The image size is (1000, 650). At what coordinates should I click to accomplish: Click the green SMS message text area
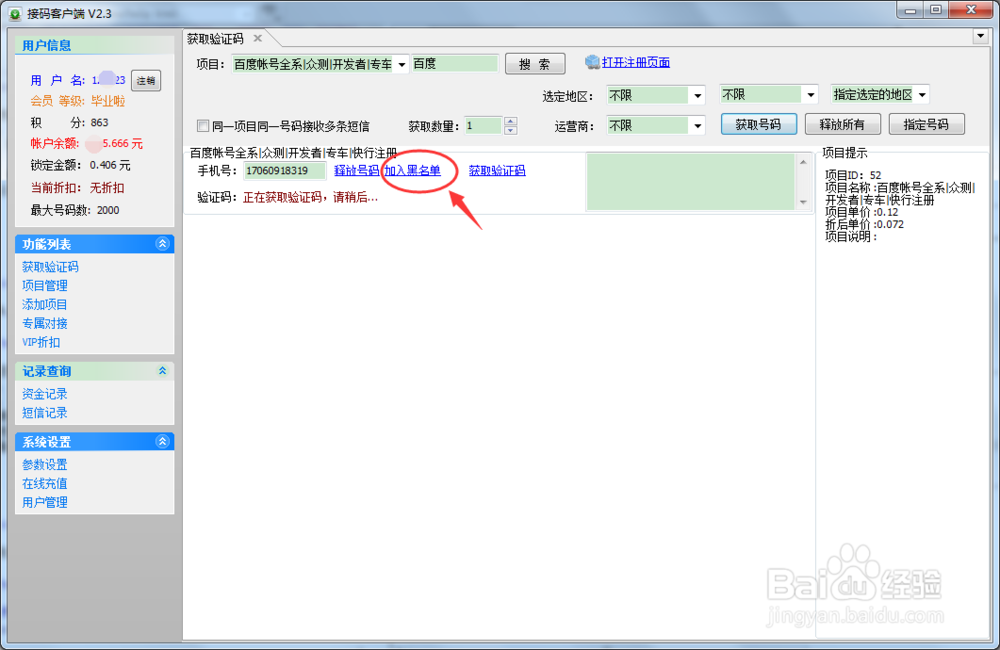(691, 182)
